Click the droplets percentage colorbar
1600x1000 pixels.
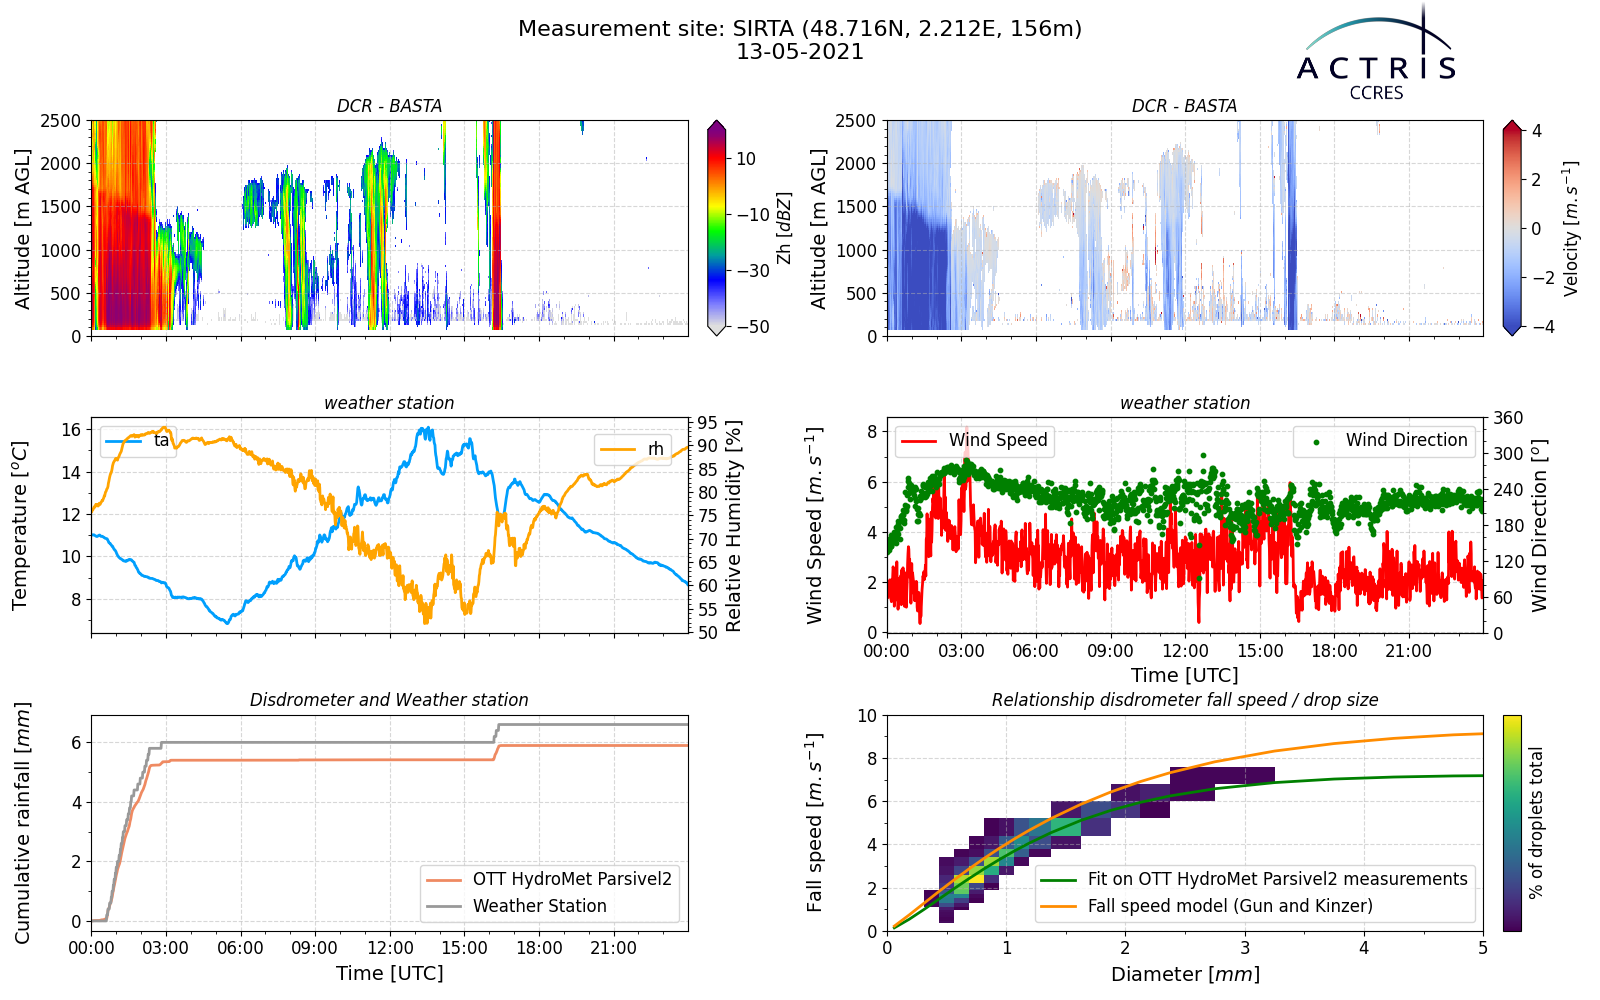click(1512, 823)
